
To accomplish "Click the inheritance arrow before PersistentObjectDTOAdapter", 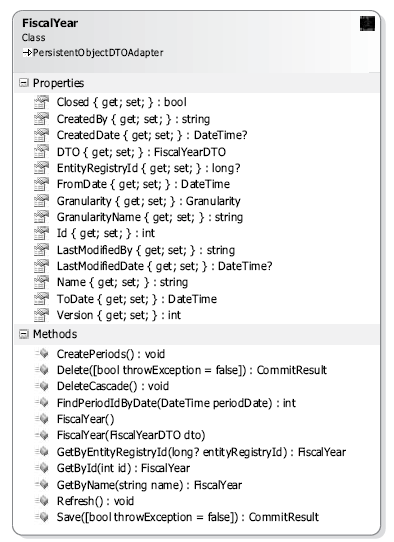I will coord(27,53).
